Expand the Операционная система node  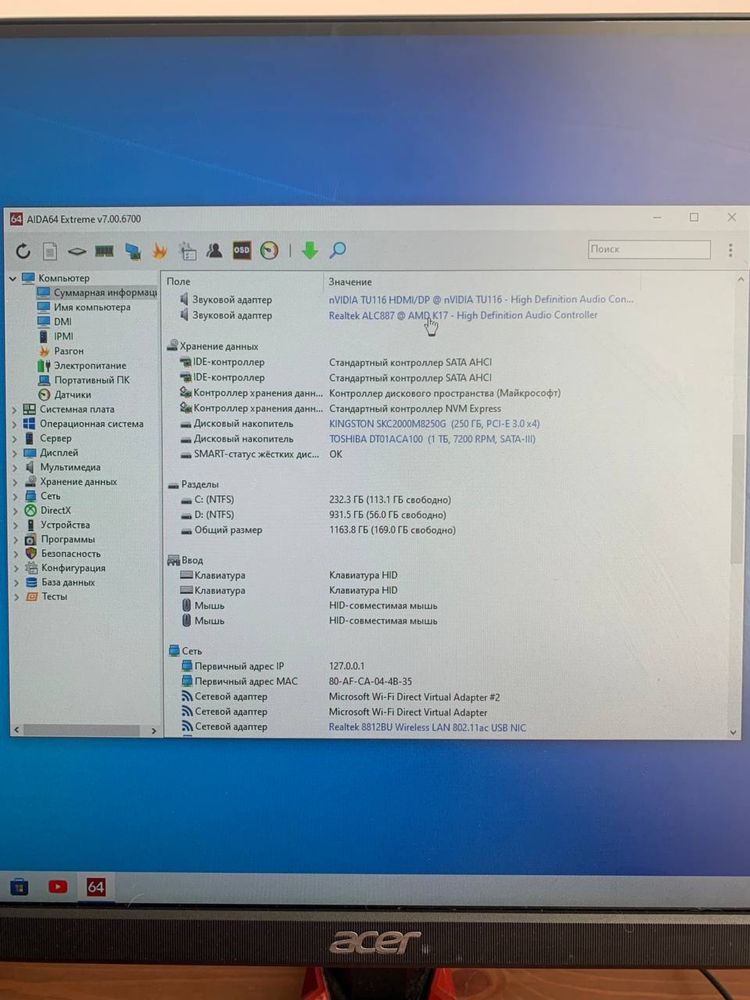point(15,424)
